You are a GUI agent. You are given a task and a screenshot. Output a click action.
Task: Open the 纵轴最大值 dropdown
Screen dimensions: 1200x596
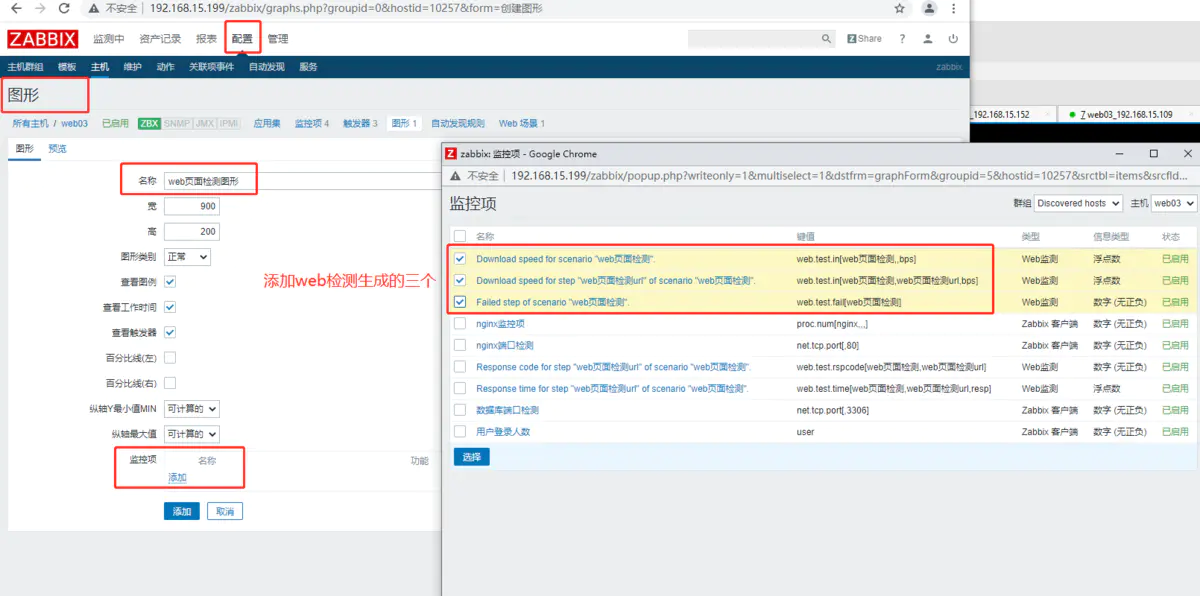click(192, 434)
